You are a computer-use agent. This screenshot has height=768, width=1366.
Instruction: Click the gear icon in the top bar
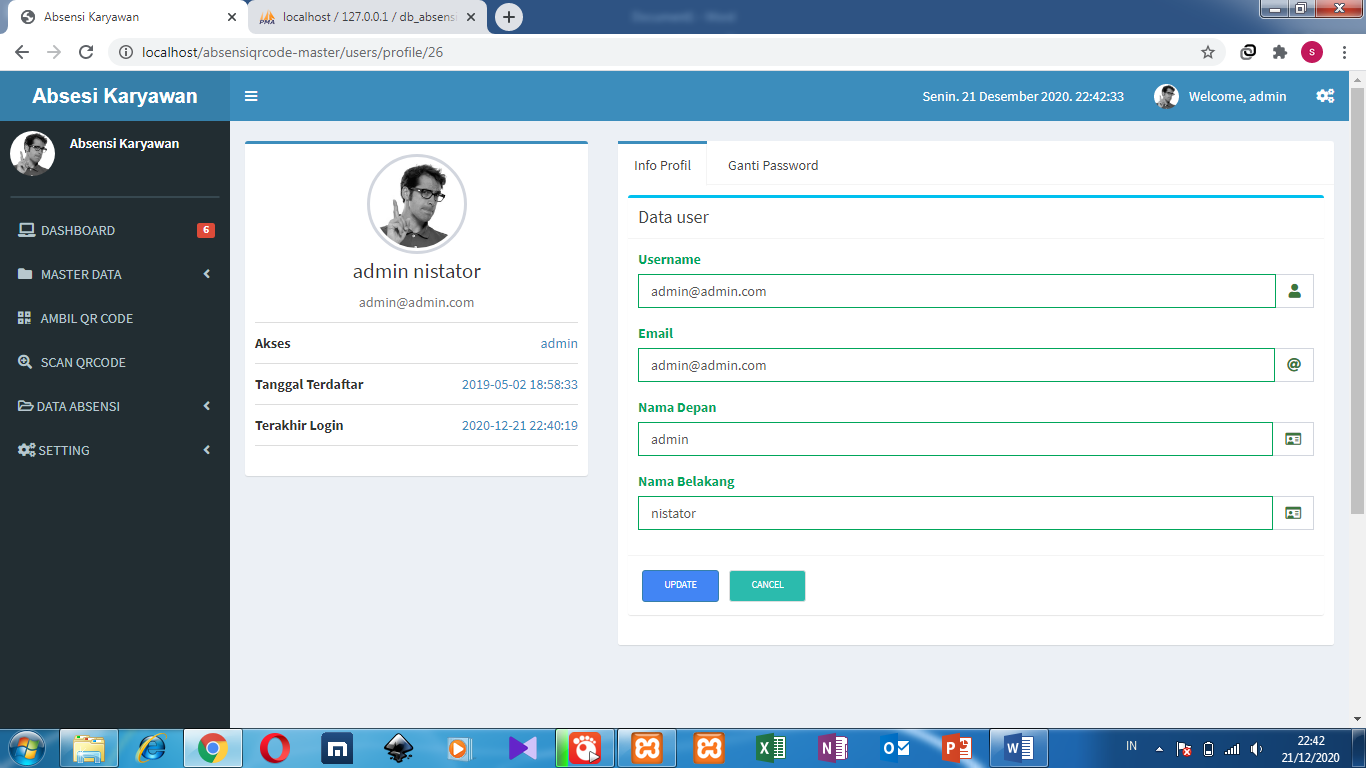(1325, 96)
